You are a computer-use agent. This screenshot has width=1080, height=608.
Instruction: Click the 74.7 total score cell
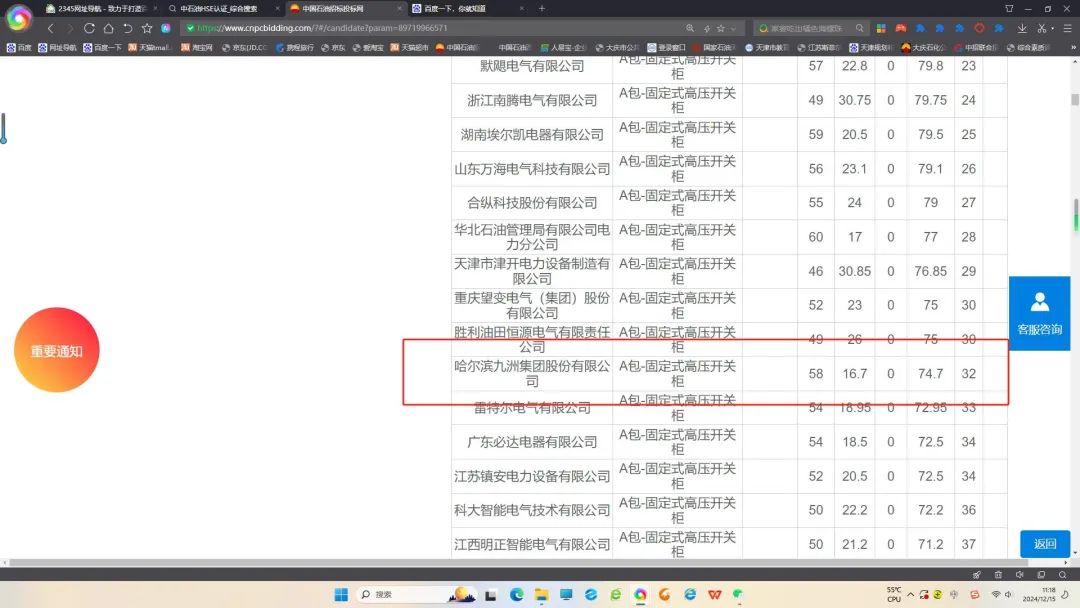click(931, 373)
